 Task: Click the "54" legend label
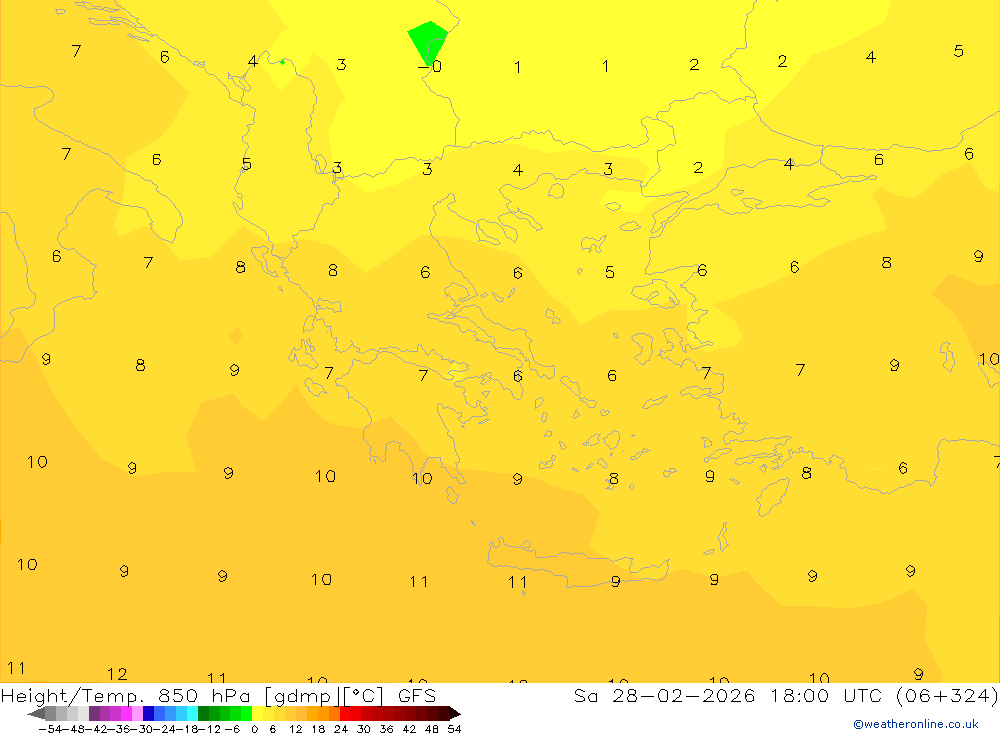coord(454,729)
